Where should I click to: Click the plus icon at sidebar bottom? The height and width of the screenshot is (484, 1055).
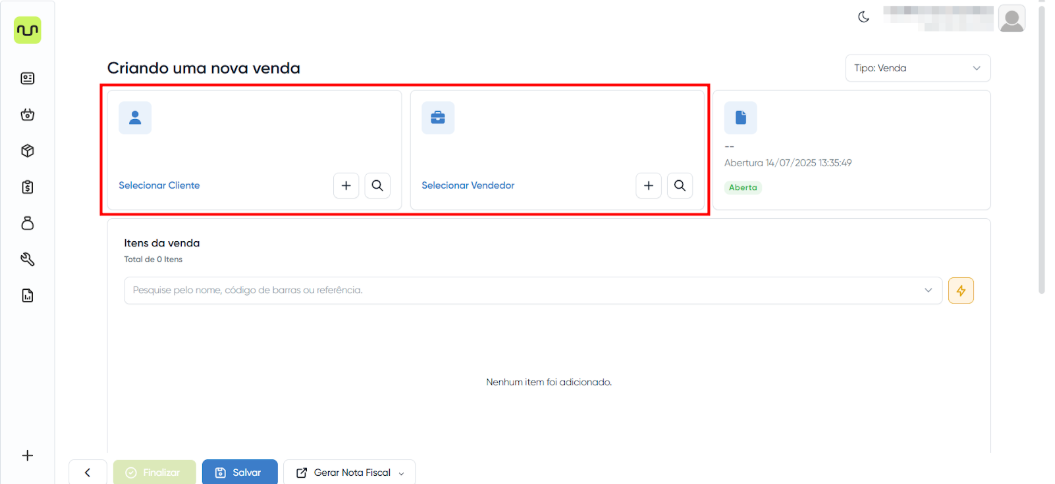click(28, 455)
